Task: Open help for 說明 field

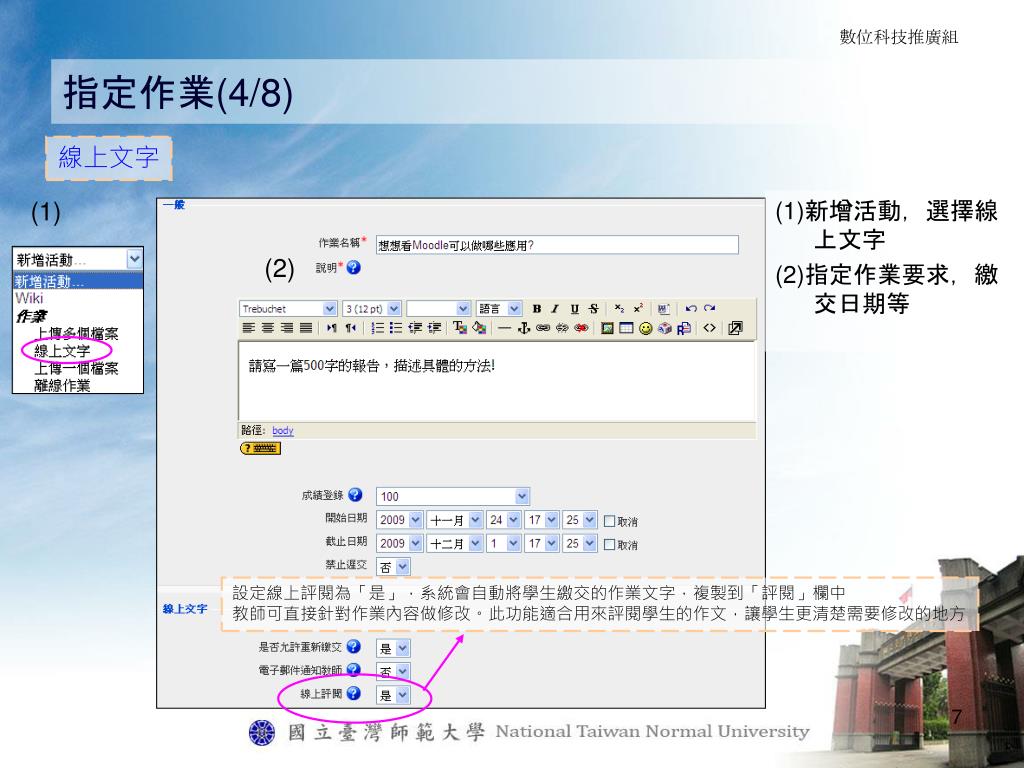Action: tap(354, 267)
